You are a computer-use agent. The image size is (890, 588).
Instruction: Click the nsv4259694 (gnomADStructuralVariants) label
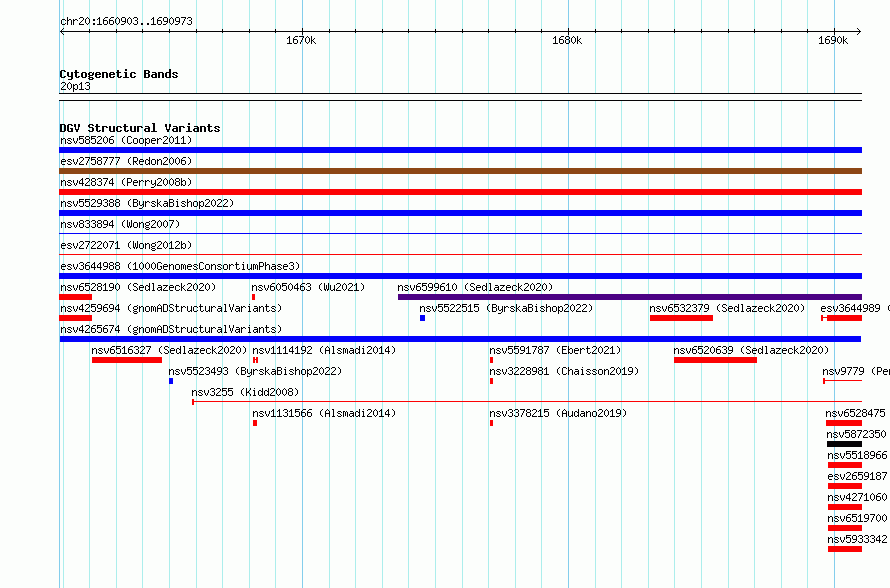point(171,308)
